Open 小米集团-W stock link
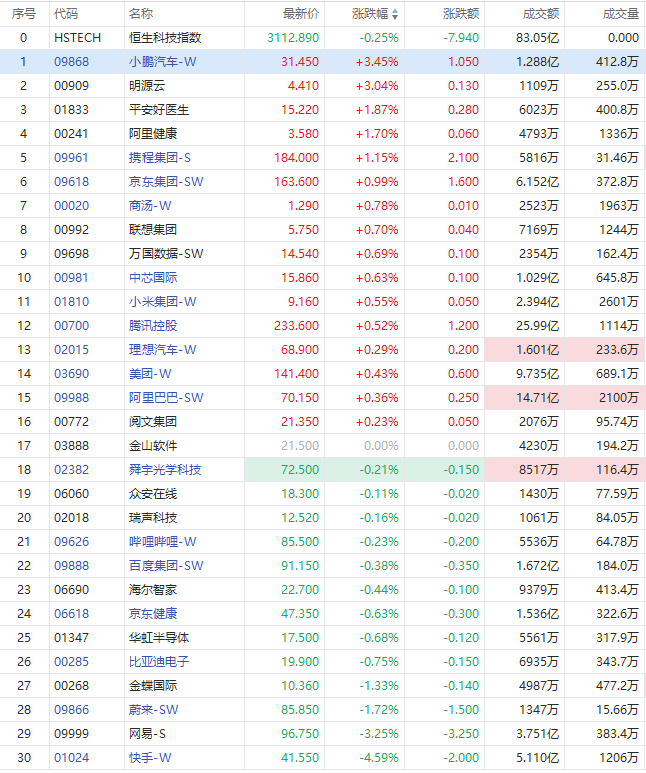Screen dimensions: 646x773 (163, 302)
